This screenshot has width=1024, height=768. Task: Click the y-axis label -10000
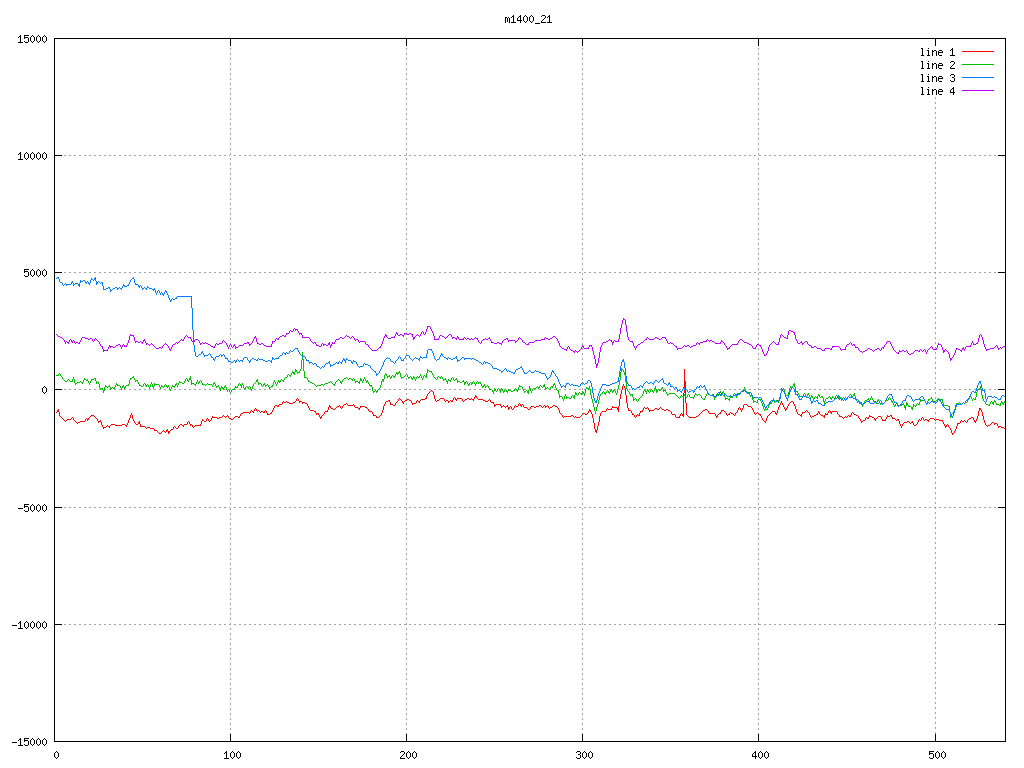30,625
